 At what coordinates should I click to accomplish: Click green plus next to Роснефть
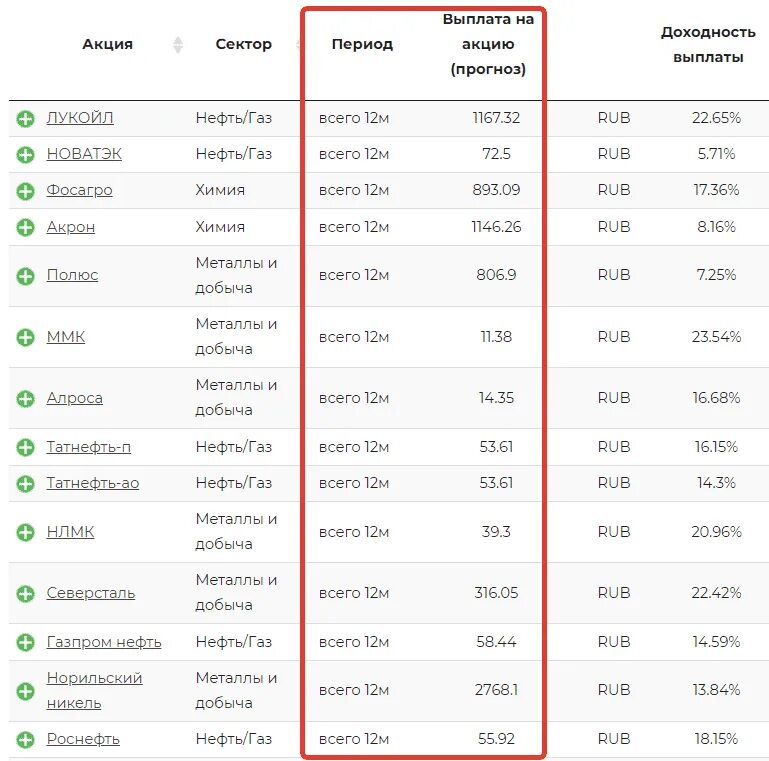(25, 740)
